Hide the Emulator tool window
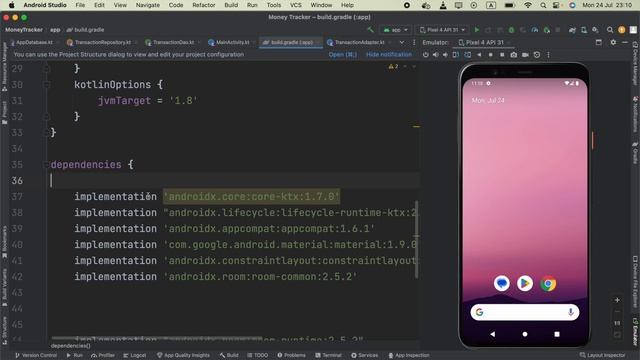The width and height of the screenshot is (640, 360). (625, 42)
